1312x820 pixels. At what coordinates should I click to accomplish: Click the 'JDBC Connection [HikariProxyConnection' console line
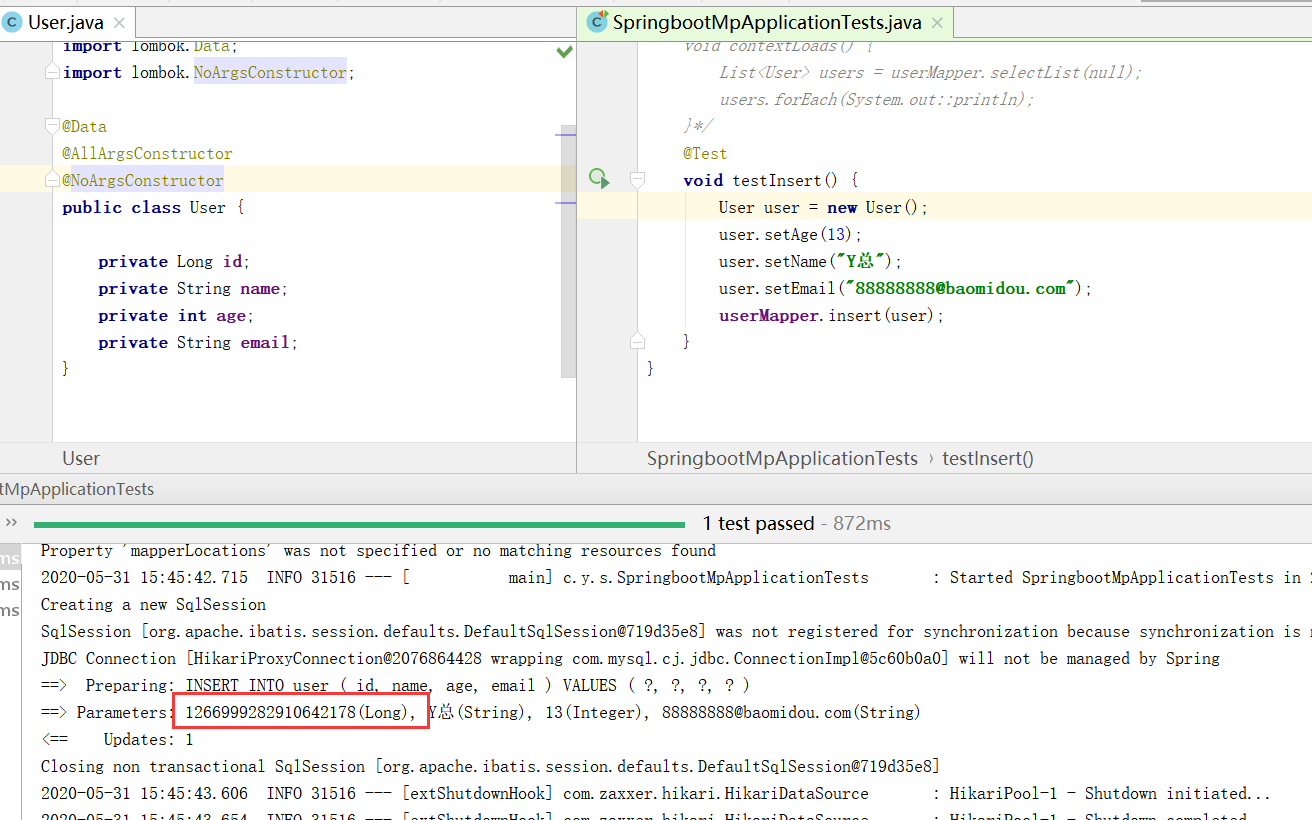(x=630, y=658)
